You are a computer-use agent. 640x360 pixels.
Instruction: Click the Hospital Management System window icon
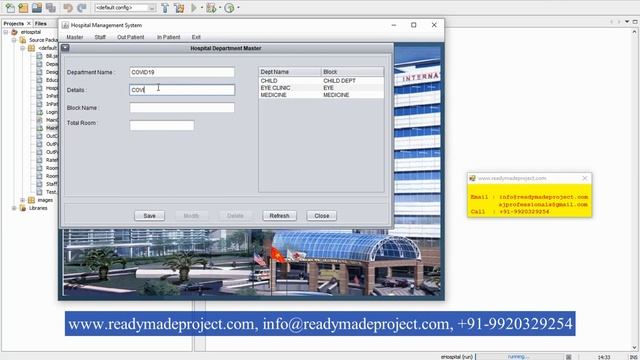click(65, 25)
